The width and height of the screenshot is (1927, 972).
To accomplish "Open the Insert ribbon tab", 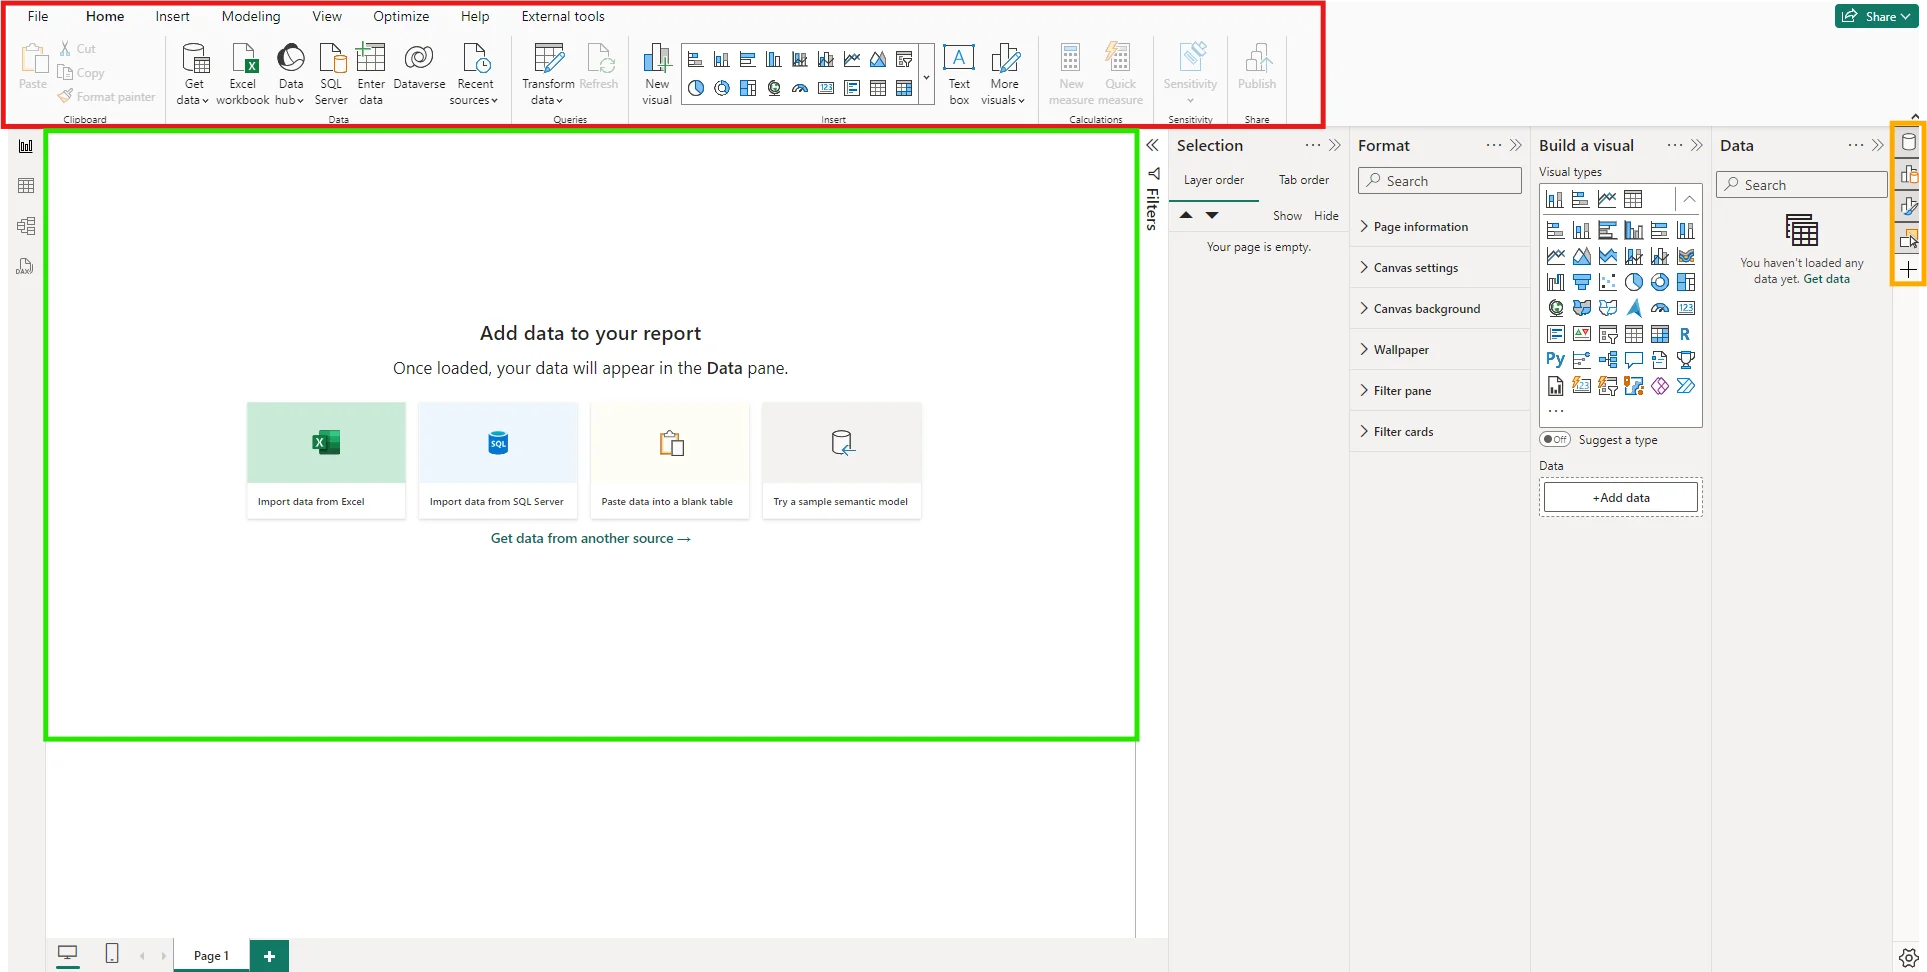I will [x=172, y=16].
